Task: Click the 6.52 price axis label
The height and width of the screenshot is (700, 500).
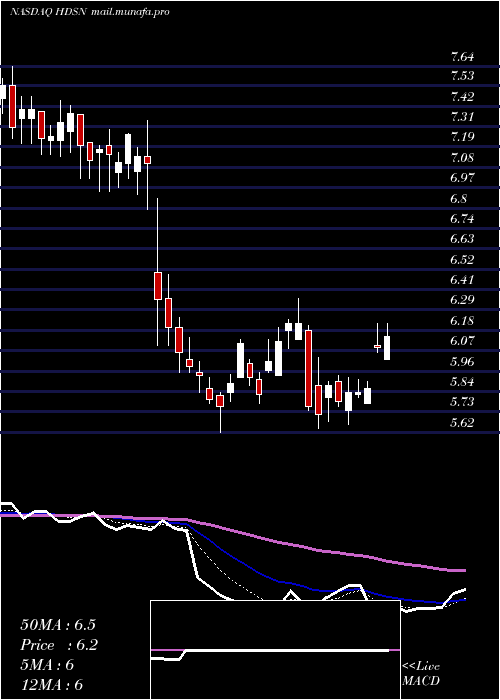Action: click(x=462, y=259)
